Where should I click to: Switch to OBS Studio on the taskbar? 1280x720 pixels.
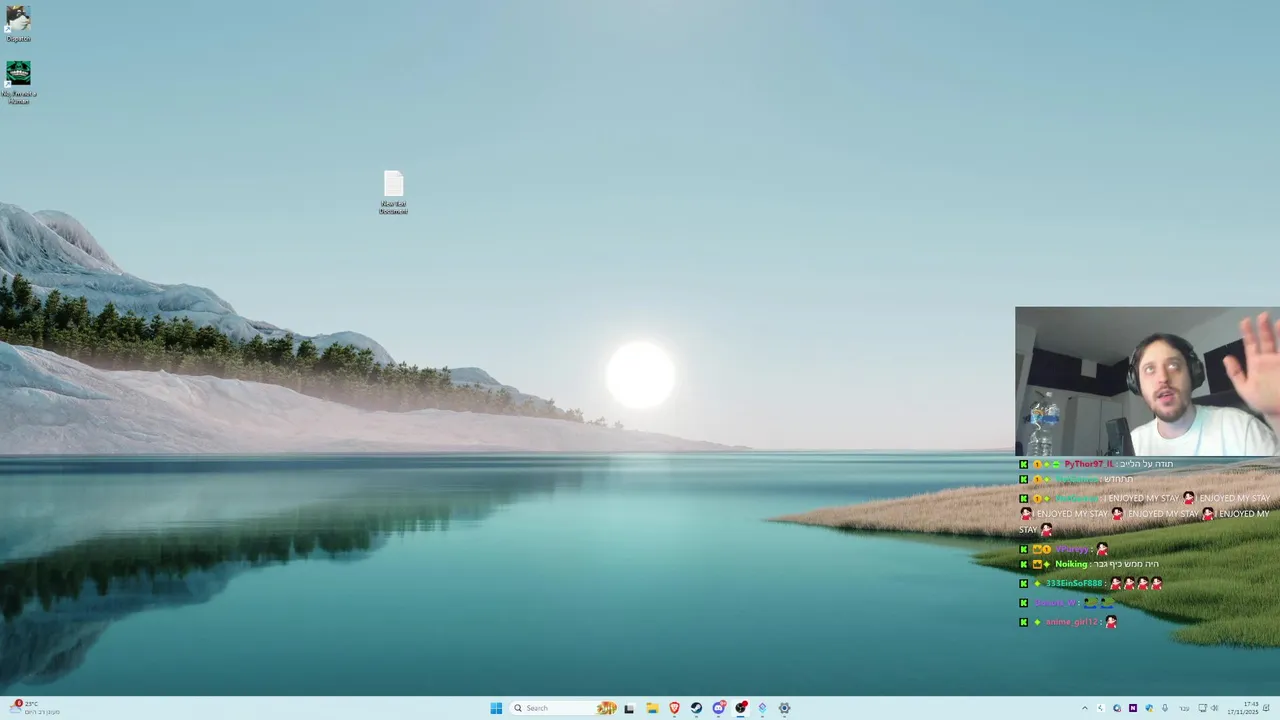click(740, 708)
